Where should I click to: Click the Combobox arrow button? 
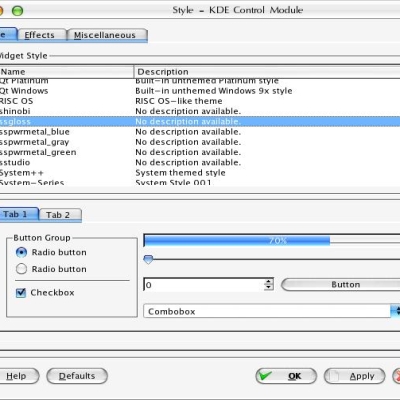tap(395, 311)
